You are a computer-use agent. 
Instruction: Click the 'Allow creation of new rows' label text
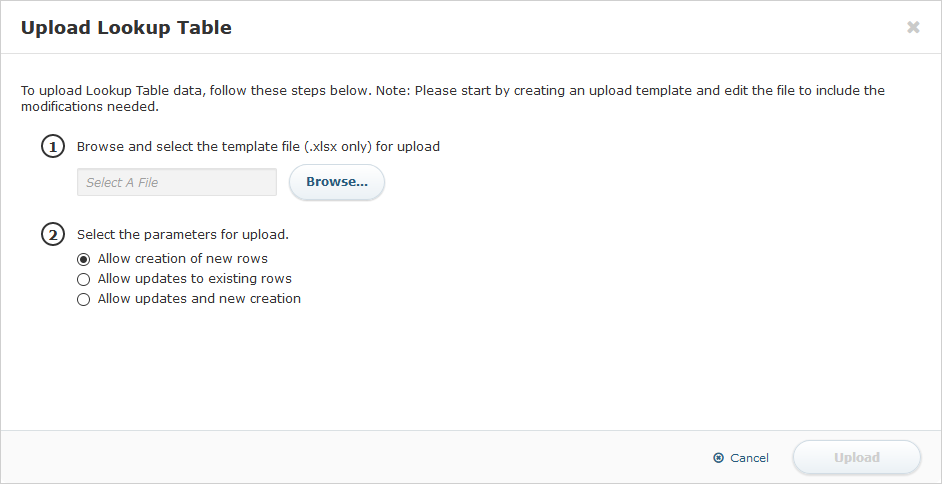point(182,259)
